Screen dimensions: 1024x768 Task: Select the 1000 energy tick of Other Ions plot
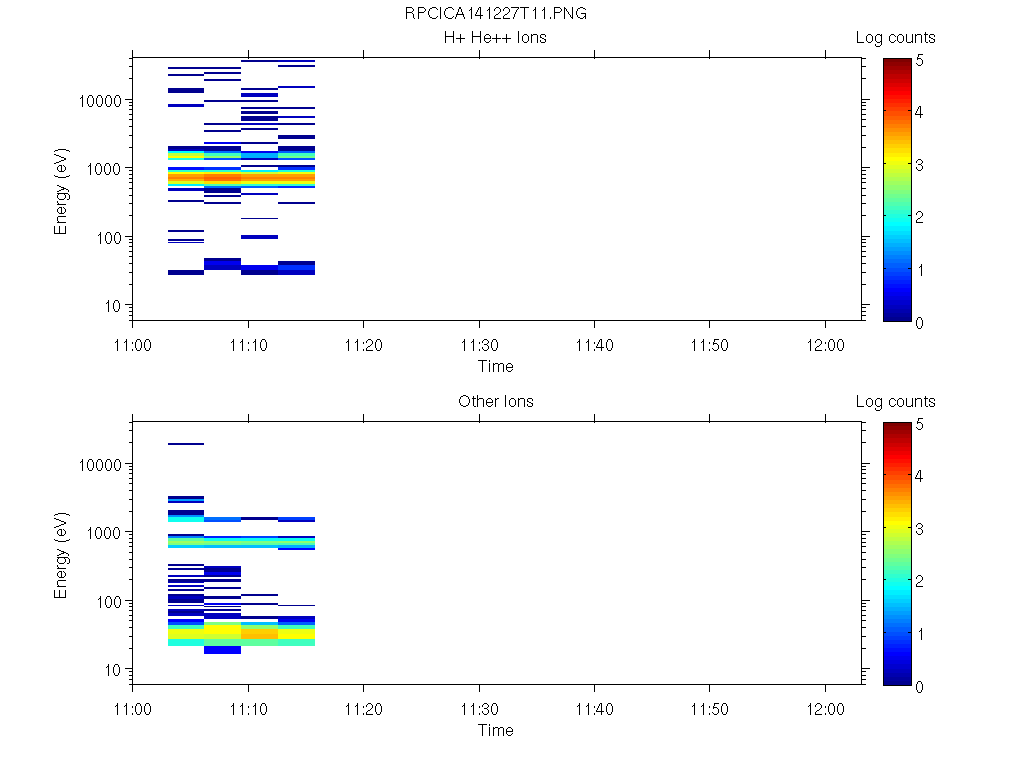pos(104,533)
